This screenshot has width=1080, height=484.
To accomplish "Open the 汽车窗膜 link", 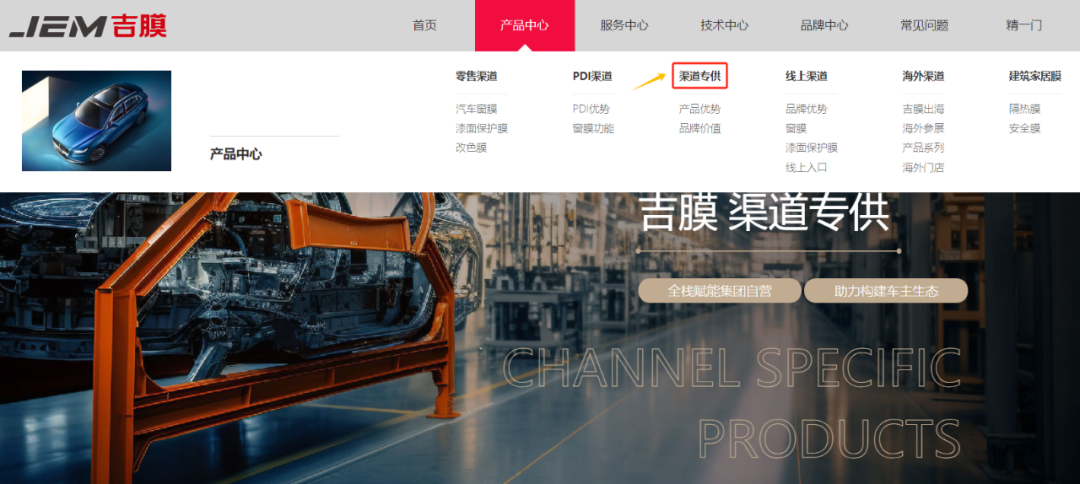I will 476,109.
